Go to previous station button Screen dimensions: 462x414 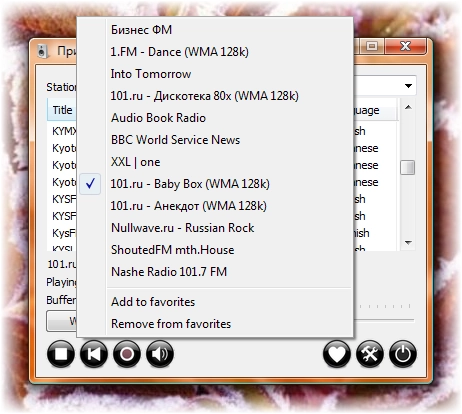pyautogui.click(x=94, y=354)
